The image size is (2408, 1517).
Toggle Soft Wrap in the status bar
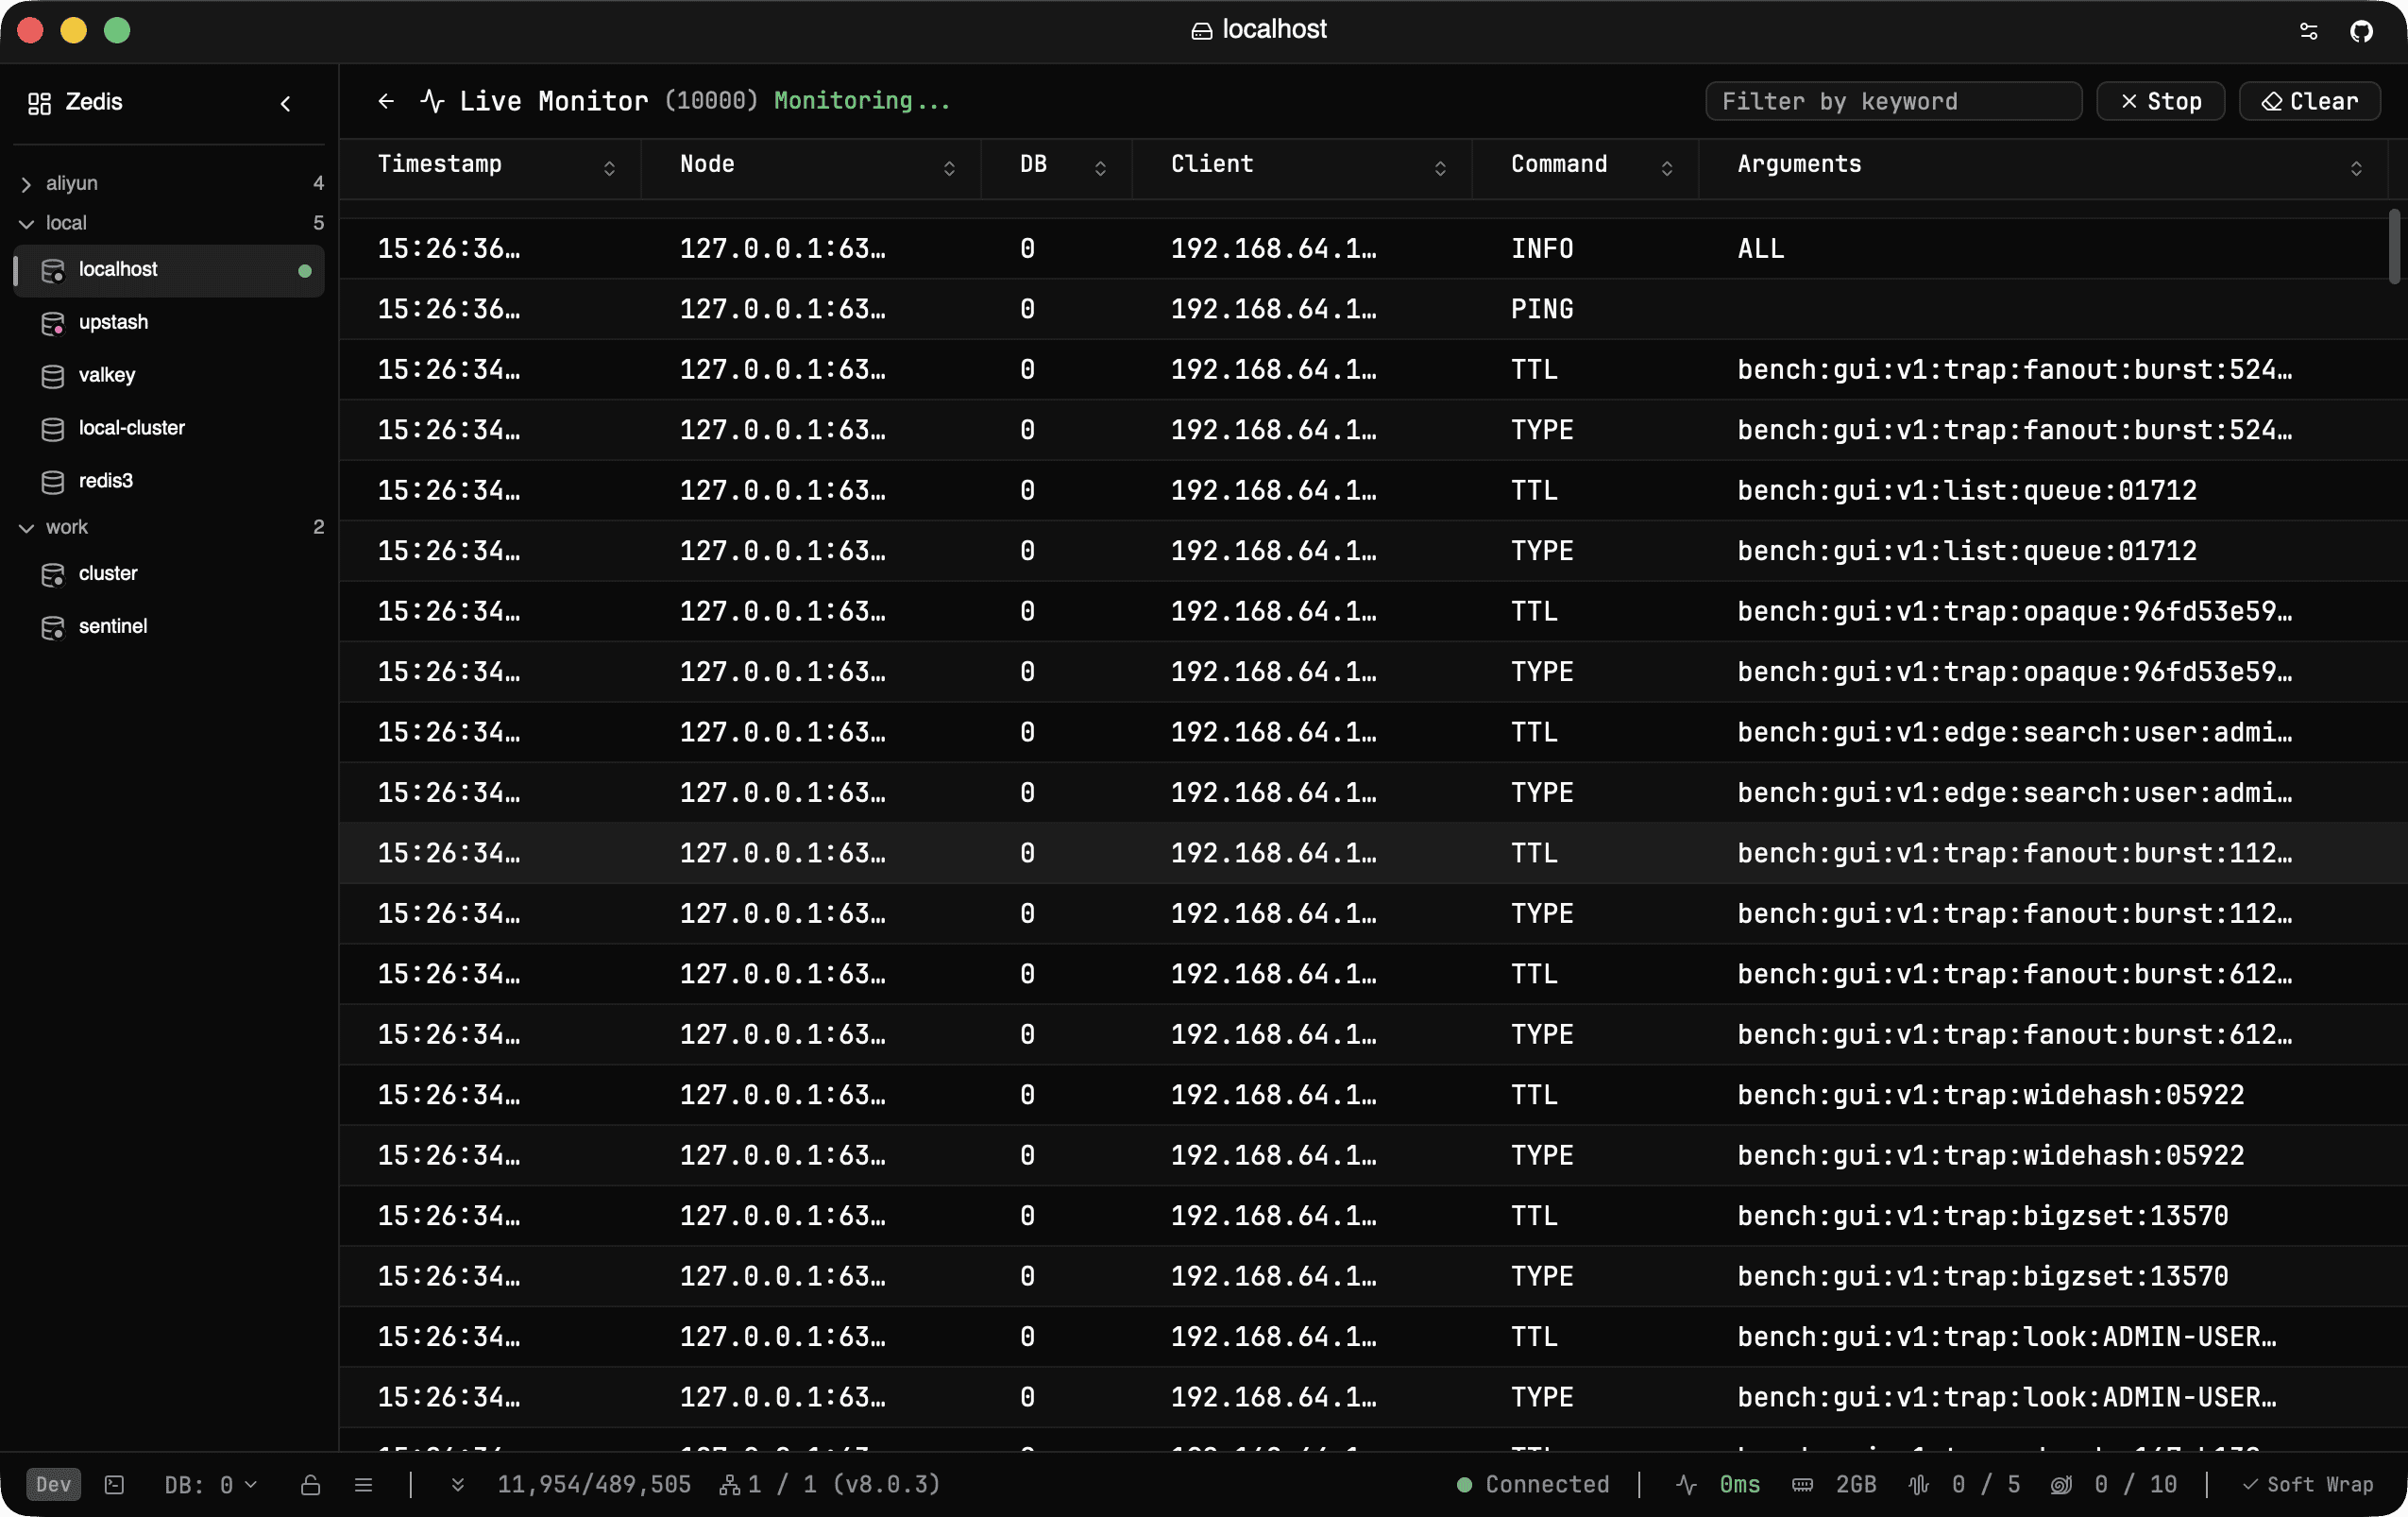pyautogui.click(x=2308, y=1485)
